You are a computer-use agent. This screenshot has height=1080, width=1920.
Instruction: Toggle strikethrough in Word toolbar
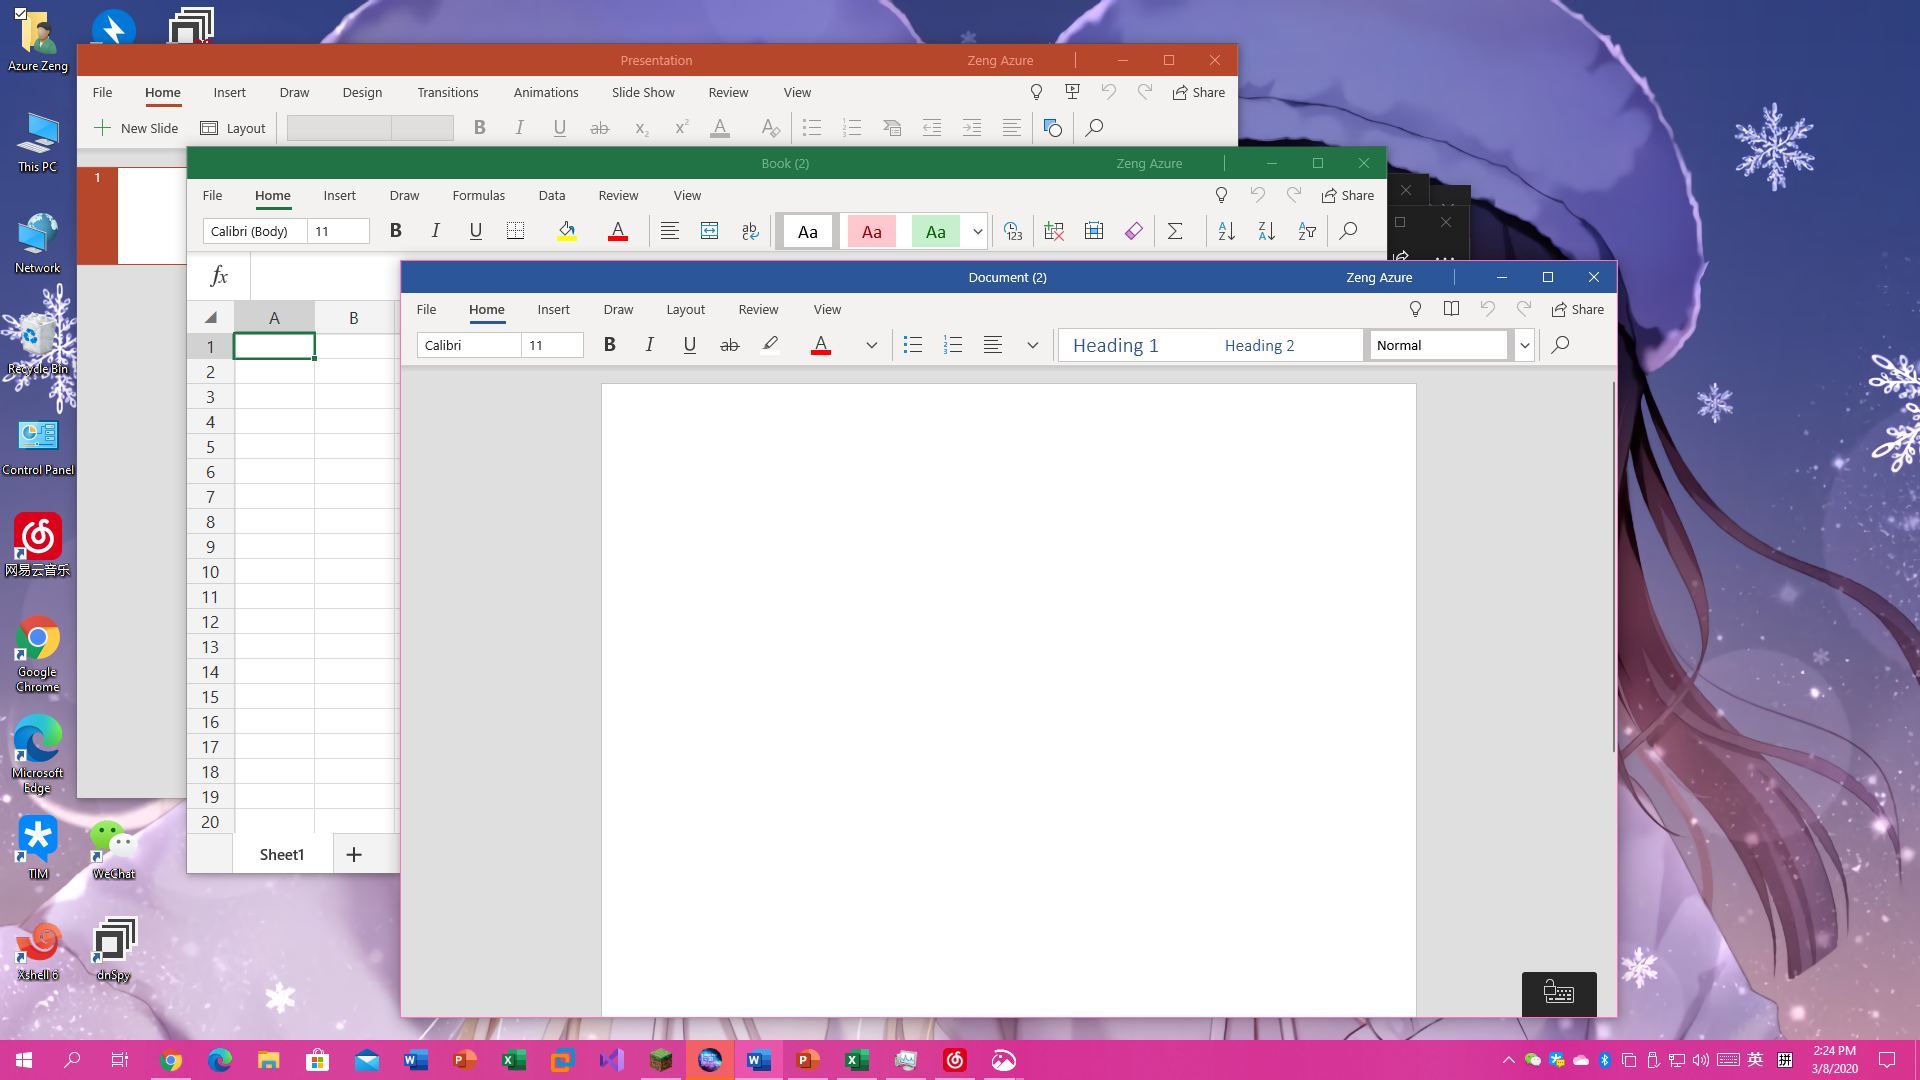click(x=730, y=345)
